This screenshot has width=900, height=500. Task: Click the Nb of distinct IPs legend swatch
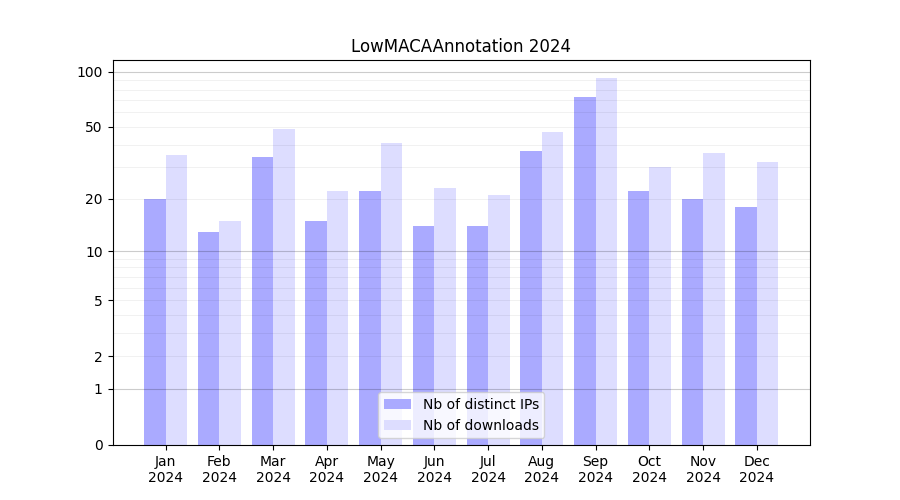click(397, 404)
